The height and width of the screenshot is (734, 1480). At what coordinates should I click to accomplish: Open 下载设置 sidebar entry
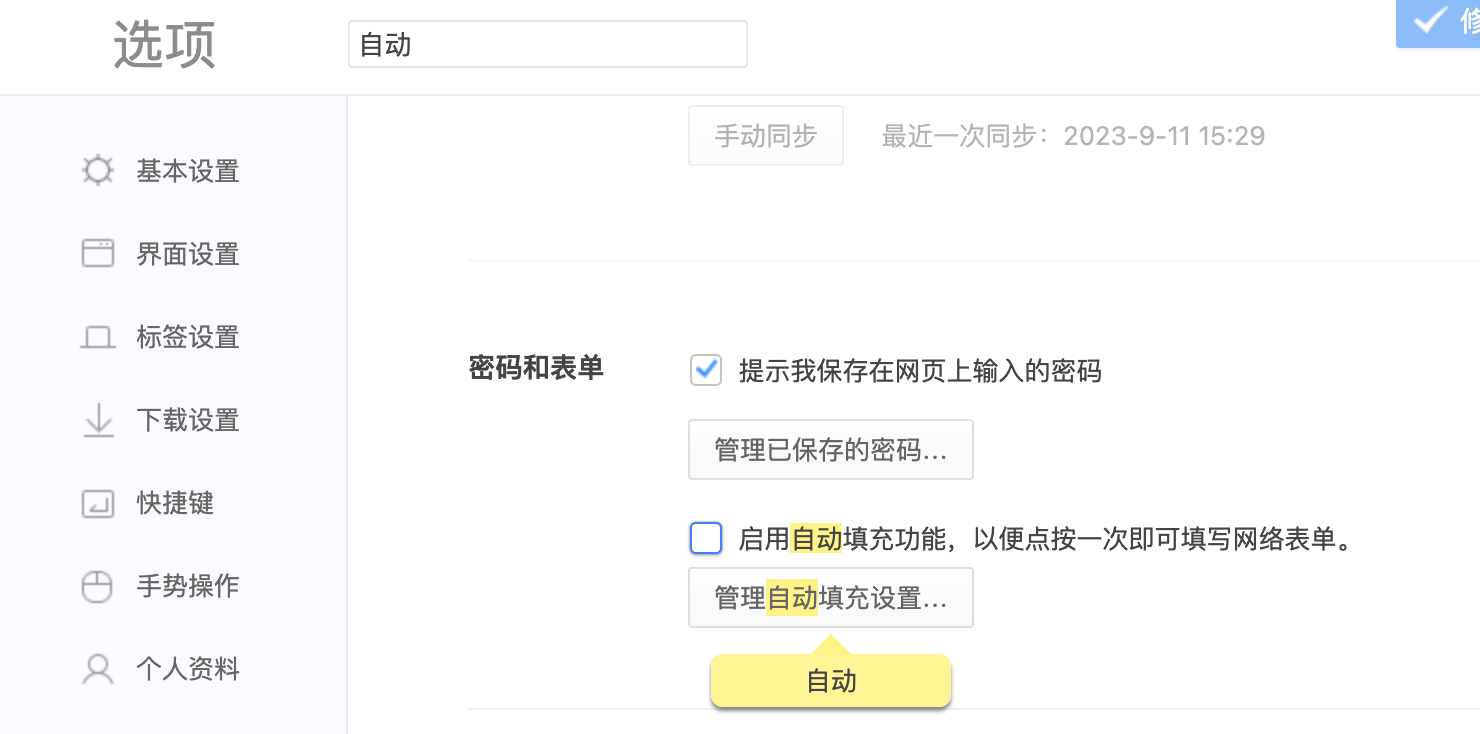pyautogui.click(x=188, y=421)
